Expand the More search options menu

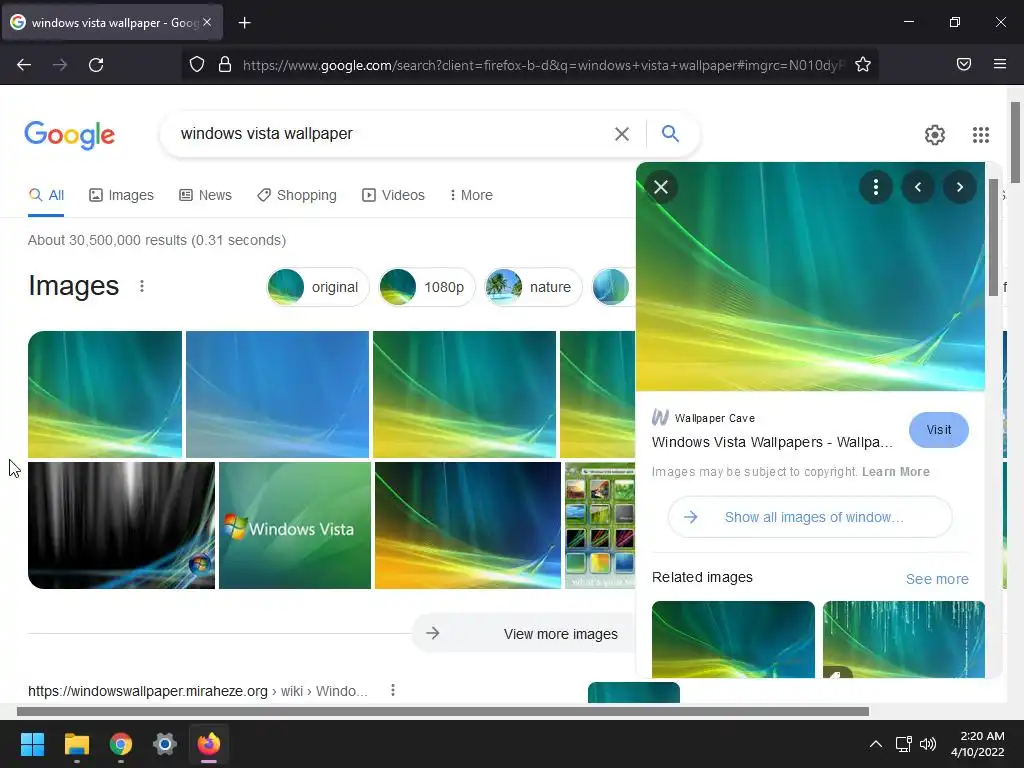471,195
